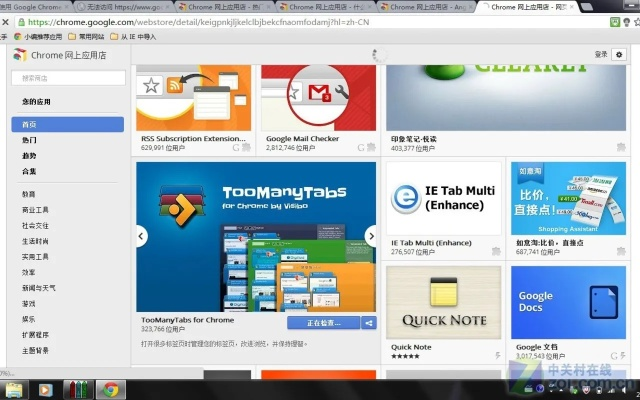Open Google Docs thumbnail
The width and height of the screenshot is (640, 400).
(568, 302)
